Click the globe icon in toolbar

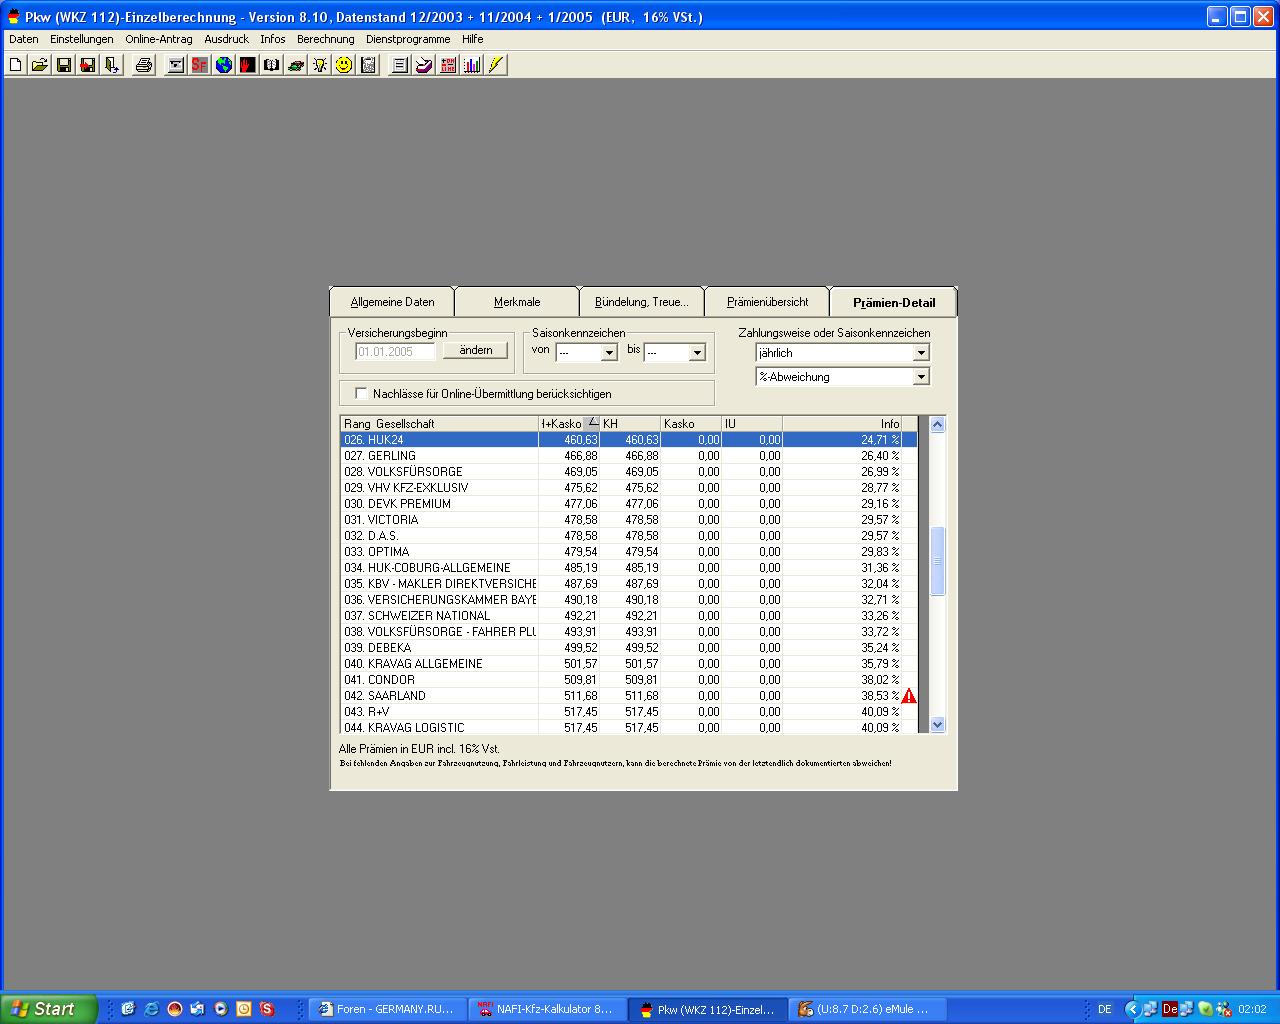tap(224, 65)
